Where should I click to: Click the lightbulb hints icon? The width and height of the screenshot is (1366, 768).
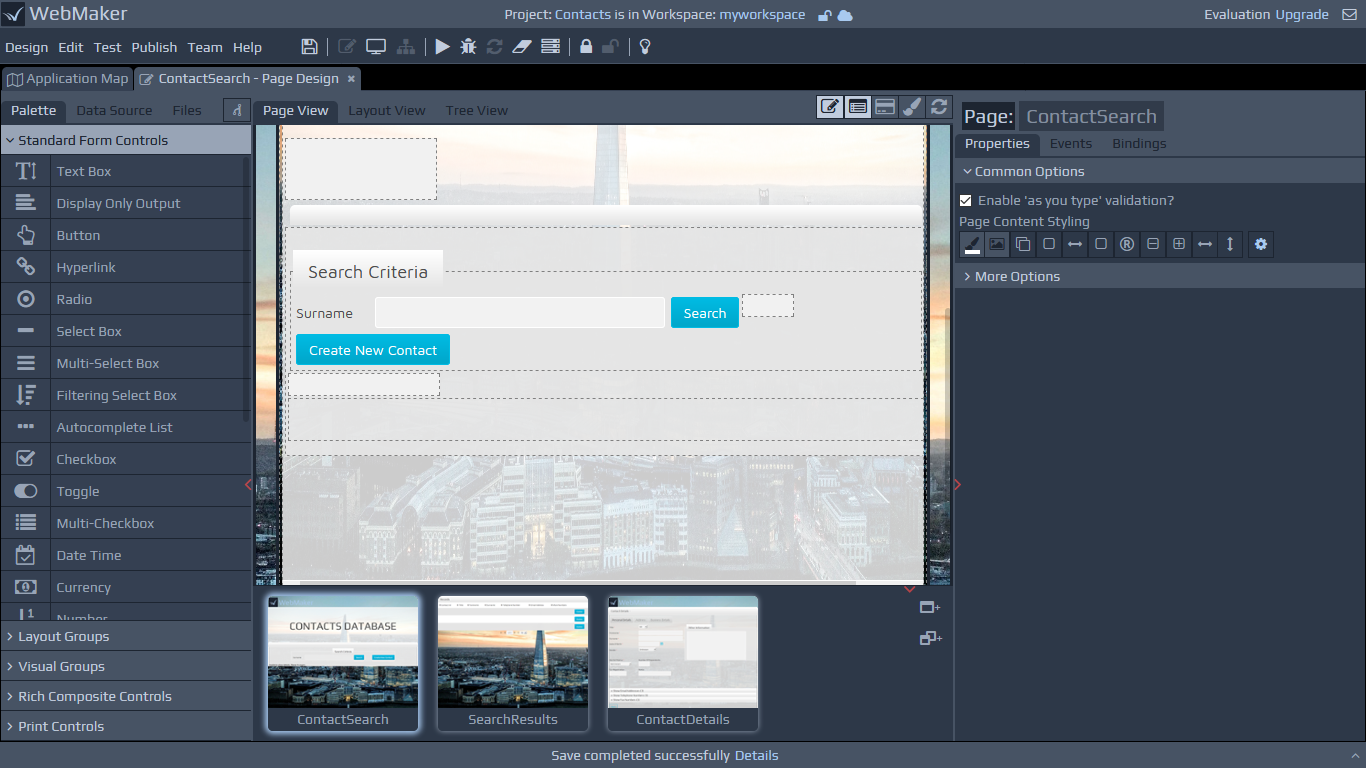pos(645,47)
